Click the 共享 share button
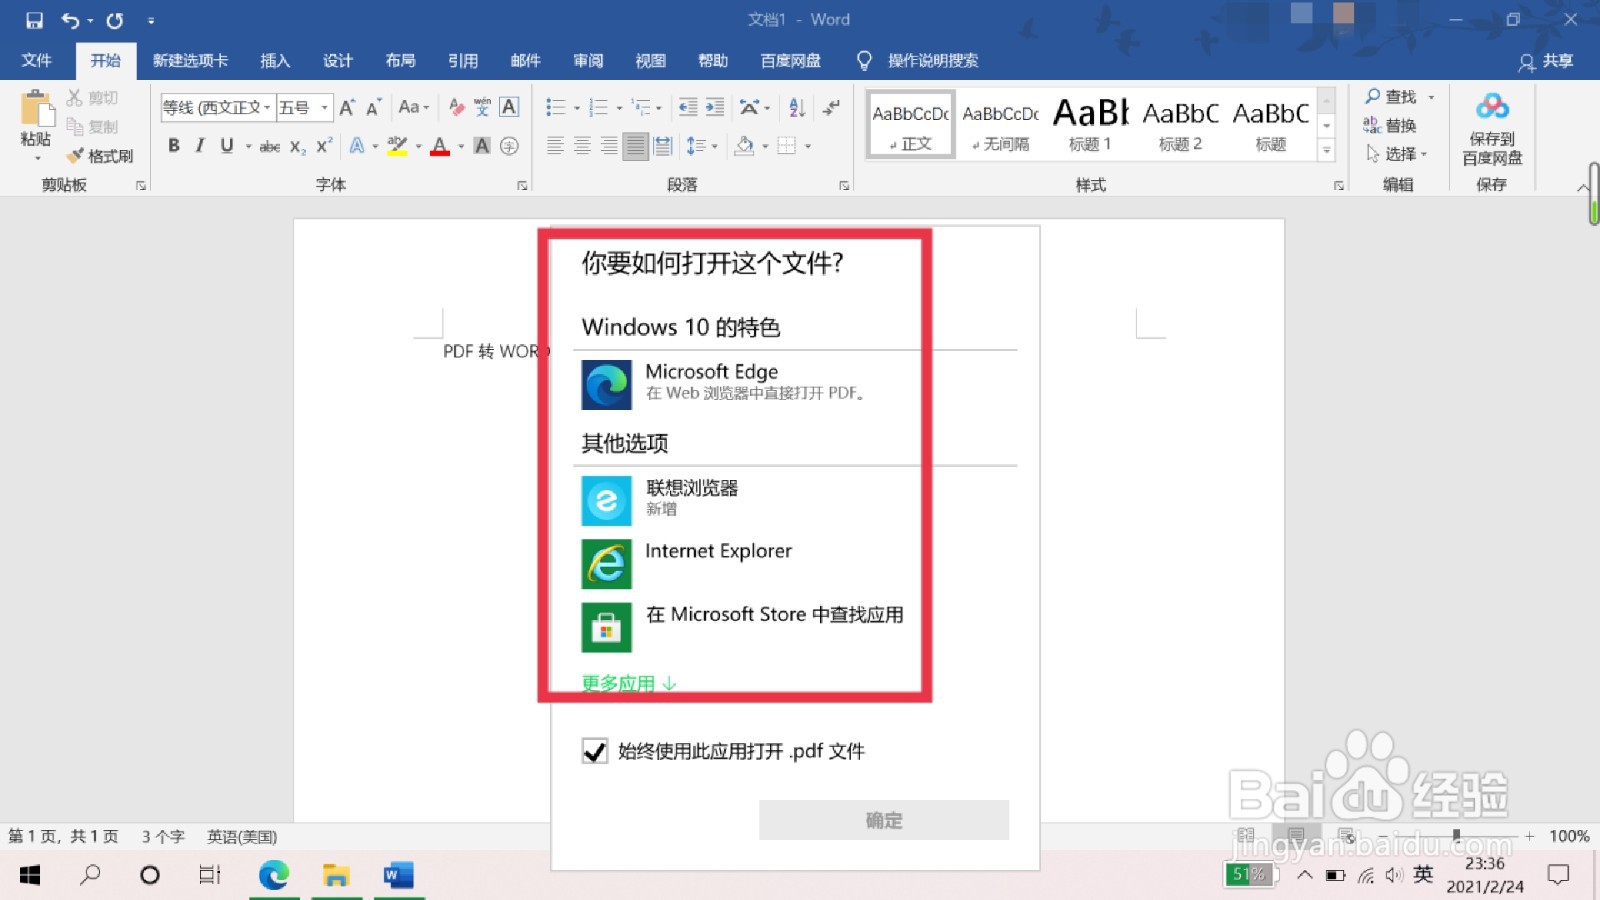Viewport: 1600px width, 900px height. tap(1546, 61)
